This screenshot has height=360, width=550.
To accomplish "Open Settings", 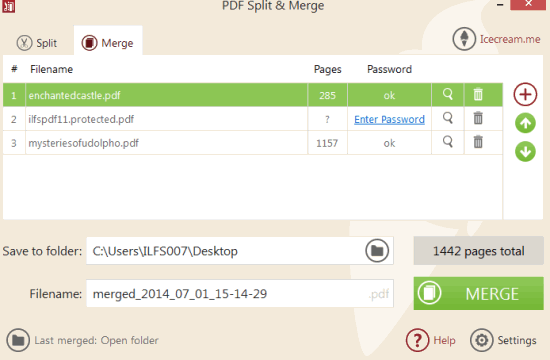I will tap(503, 340).
